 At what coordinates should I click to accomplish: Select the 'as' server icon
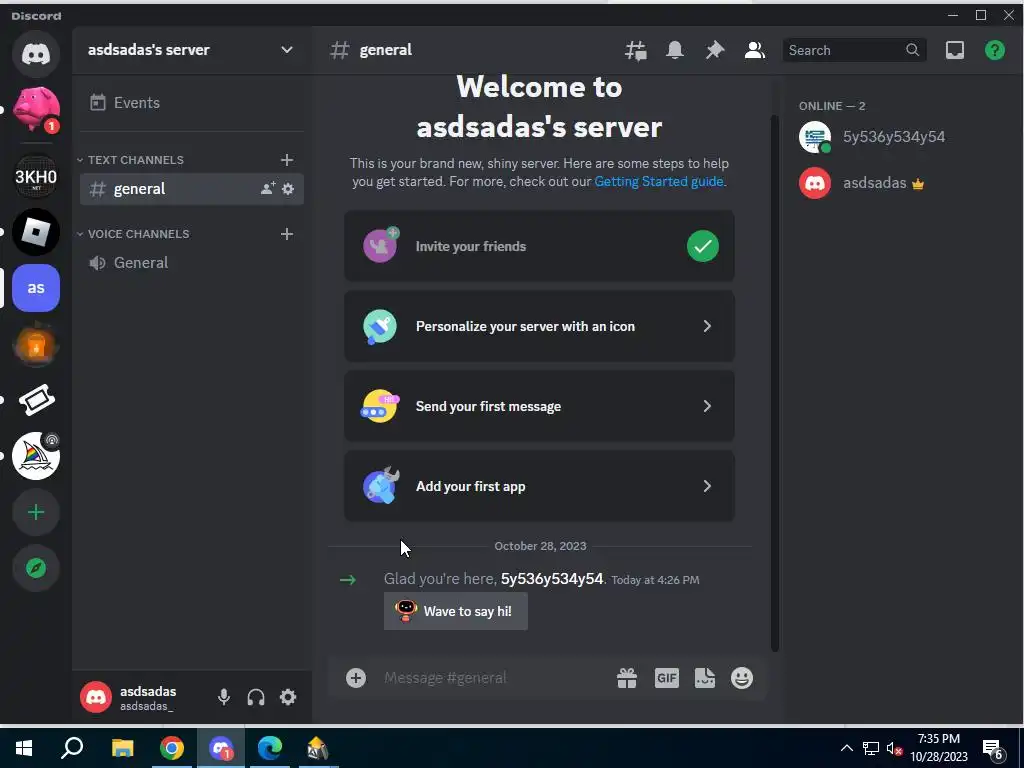pyautogui.click(x=36, y=288)
